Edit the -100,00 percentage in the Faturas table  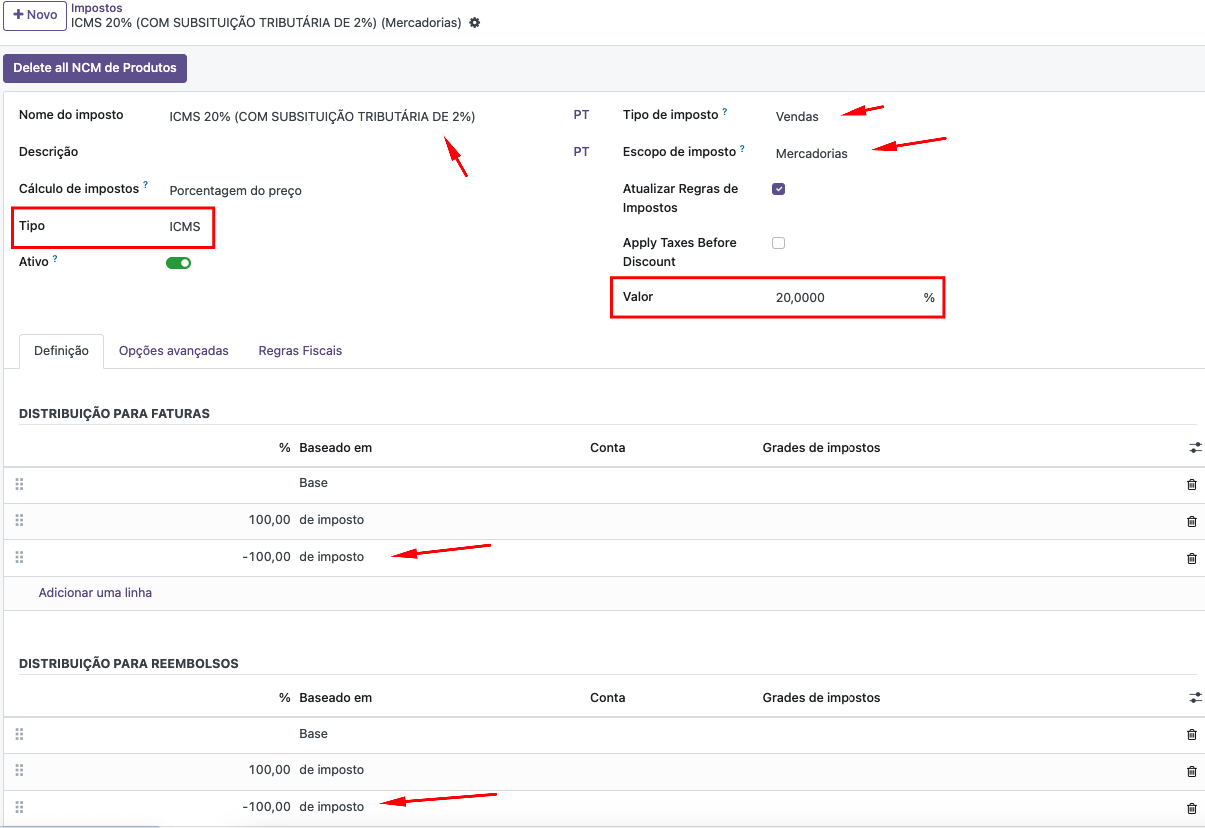click(266, 557)
